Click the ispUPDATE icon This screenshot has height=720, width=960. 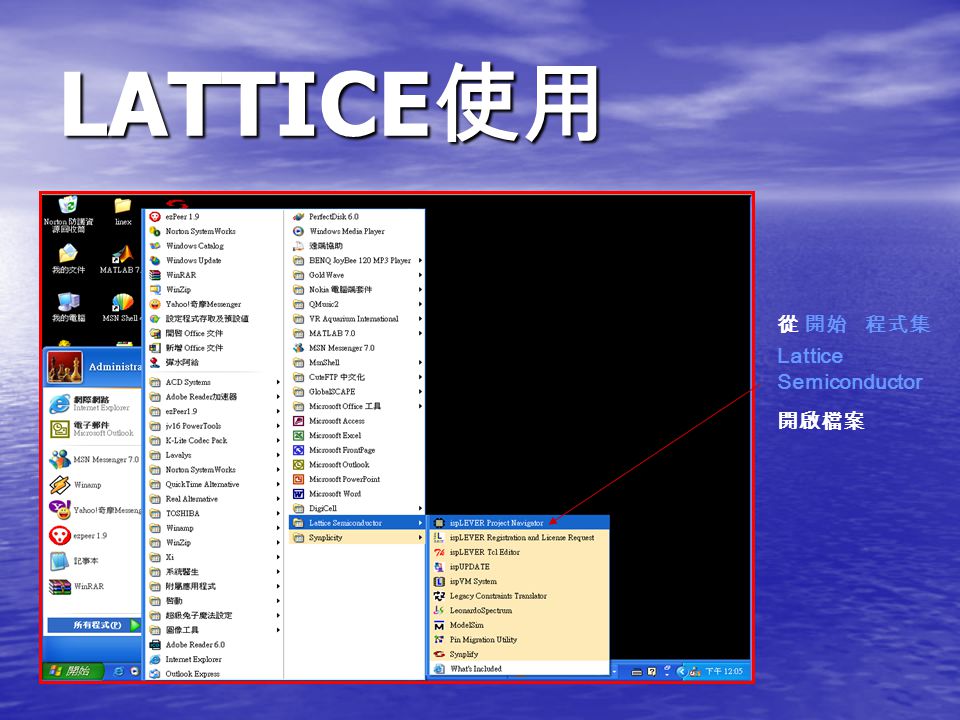439,567
